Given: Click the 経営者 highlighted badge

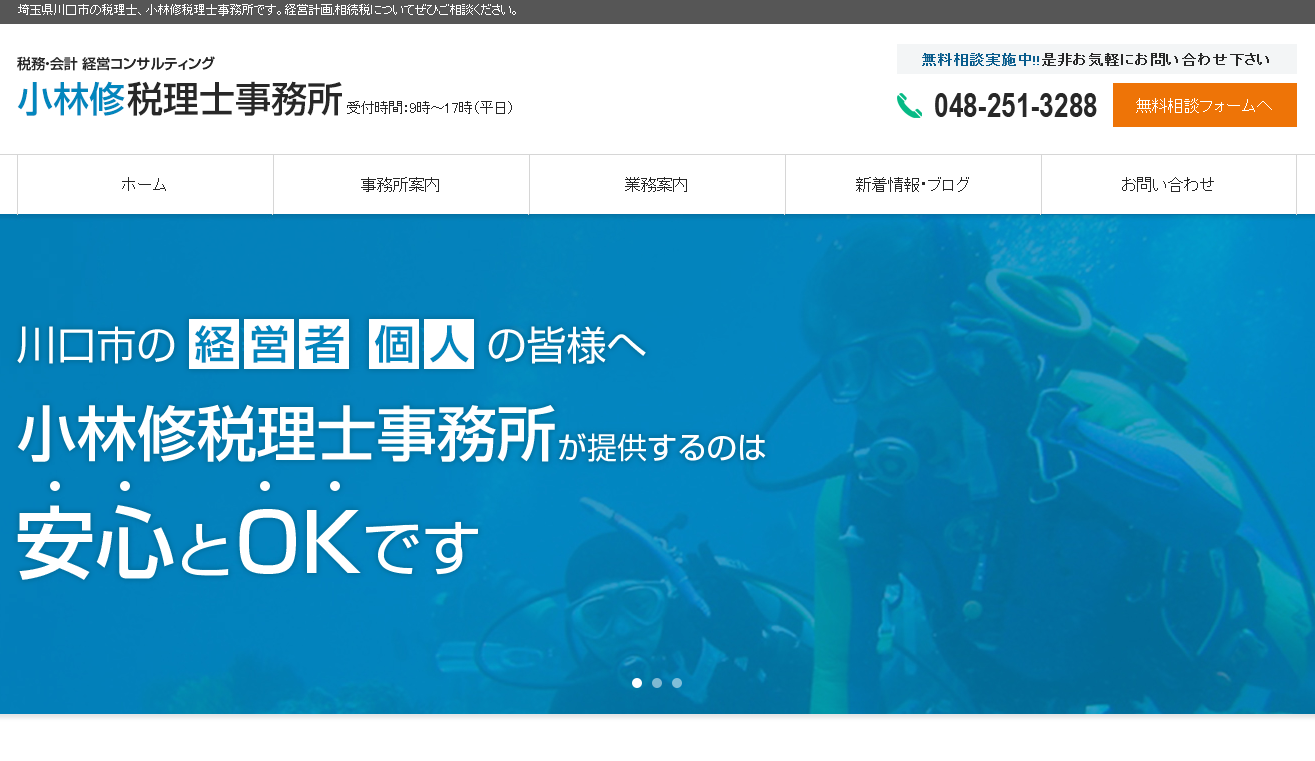Looking at the screenshot, I should coord(270,343).
